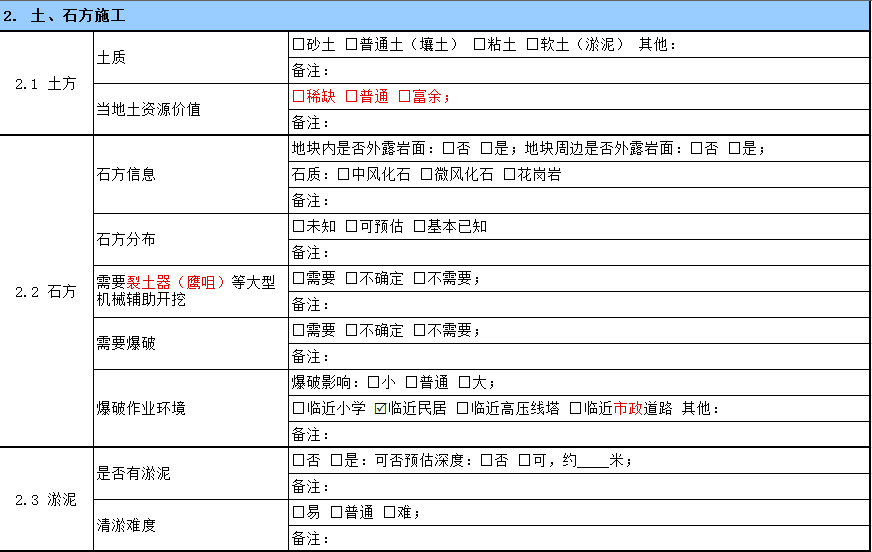The width and height of the screenshot is (872, 552).
Task: Click the blank depth field before 米
Action: point(593,461)
